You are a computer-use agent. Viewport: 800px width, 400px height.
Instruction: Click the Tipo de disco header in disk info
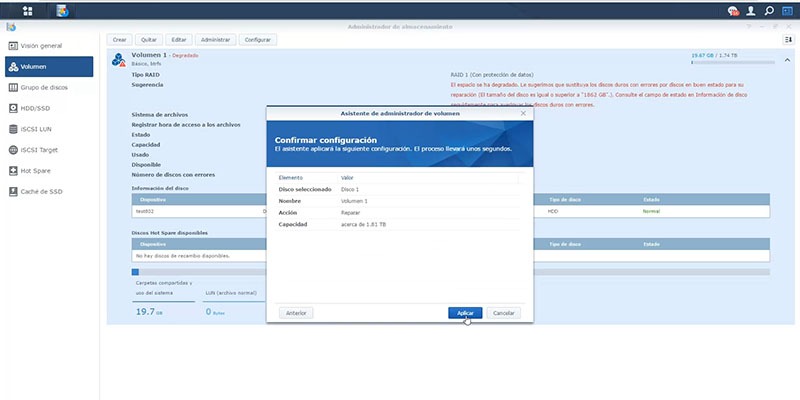coord(564,199)
